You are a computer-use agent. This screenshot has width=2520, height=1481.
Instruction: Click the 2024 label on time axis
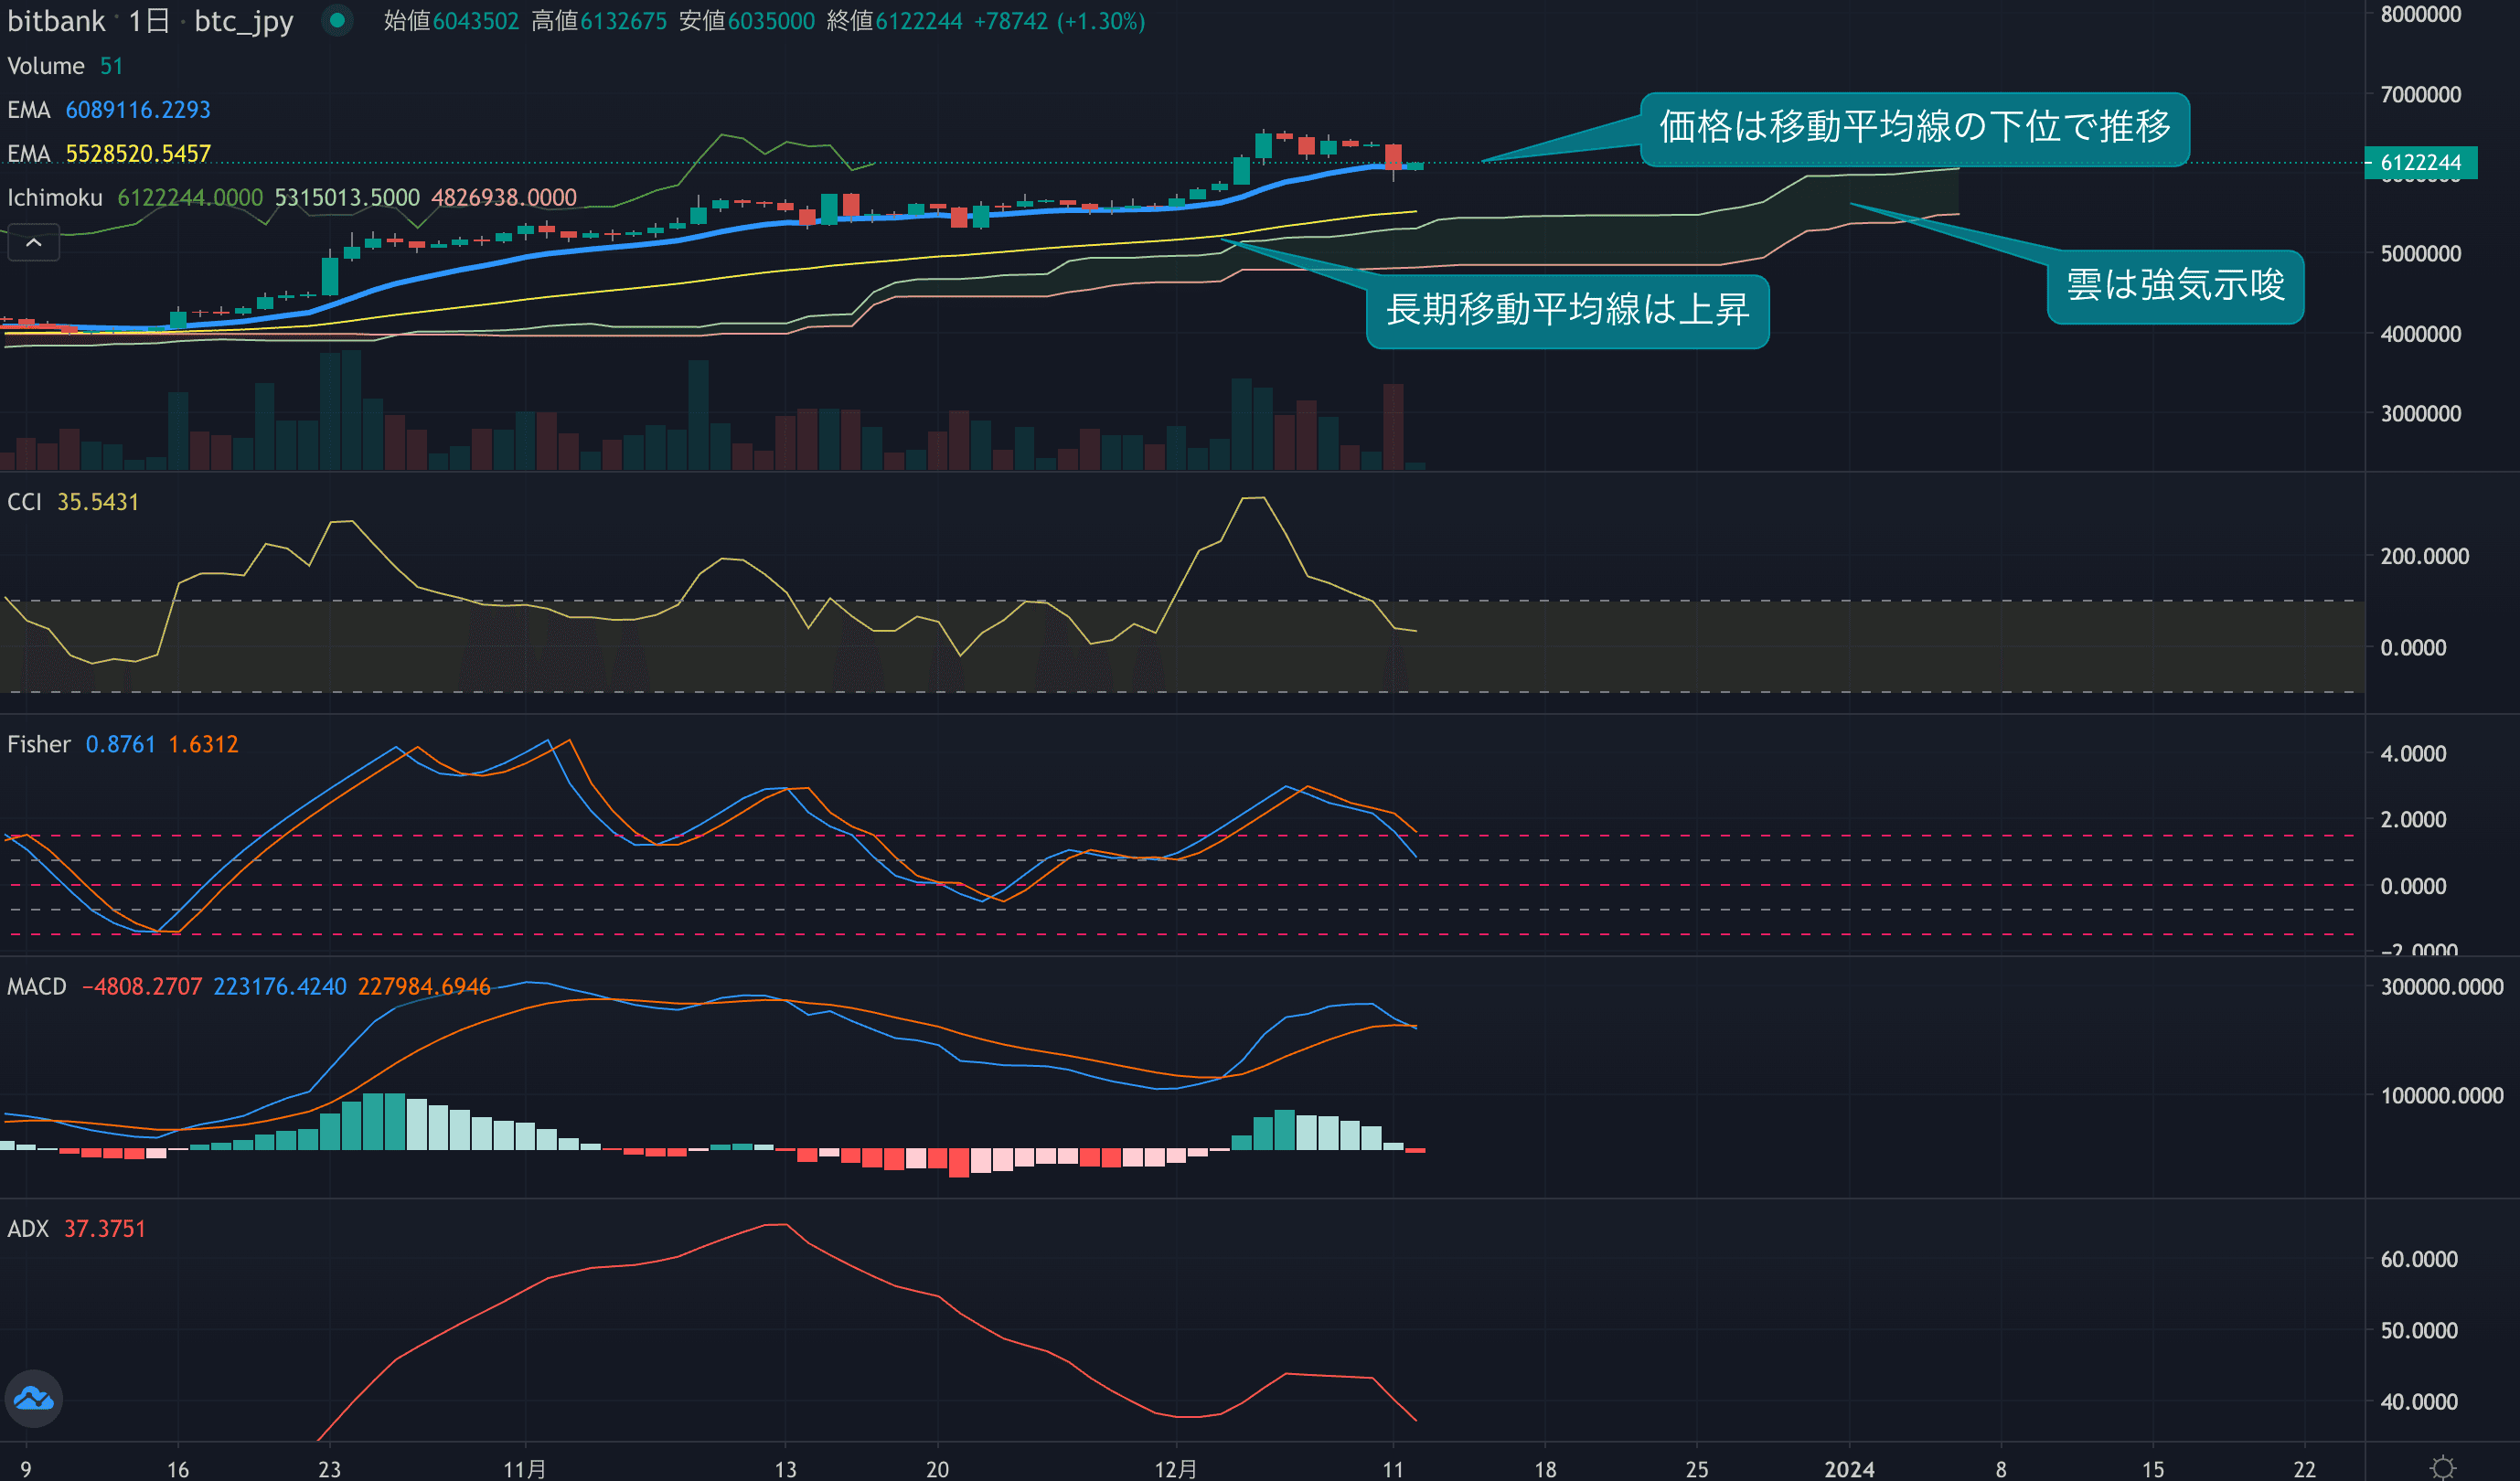1848,1468
